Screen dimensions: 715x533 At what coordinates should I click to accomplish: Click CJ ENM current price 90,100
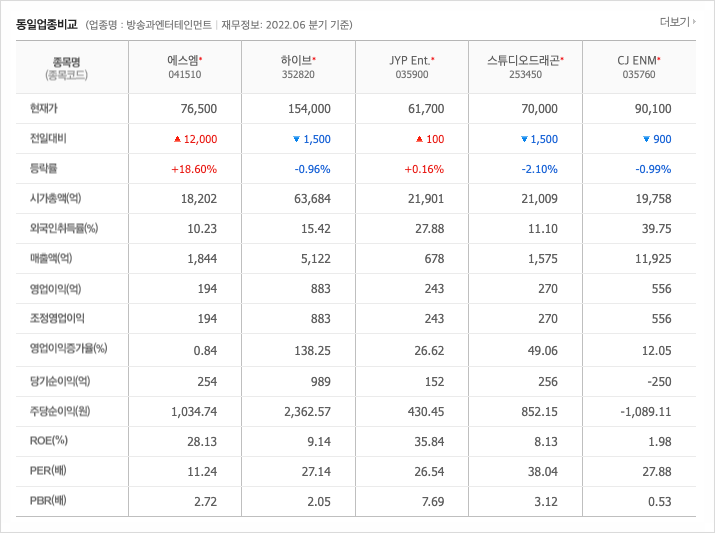[653, 109]
